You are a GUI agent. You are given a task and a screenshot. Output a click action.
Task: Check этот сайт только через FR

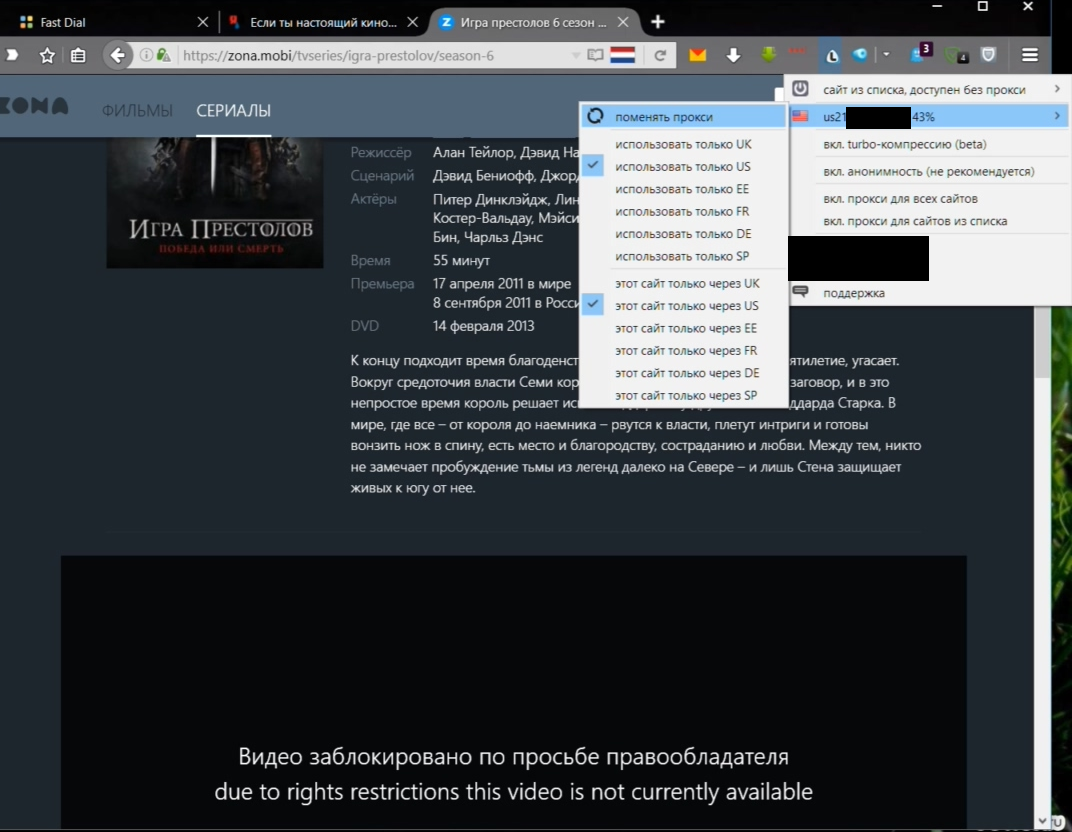coord(683,351)
